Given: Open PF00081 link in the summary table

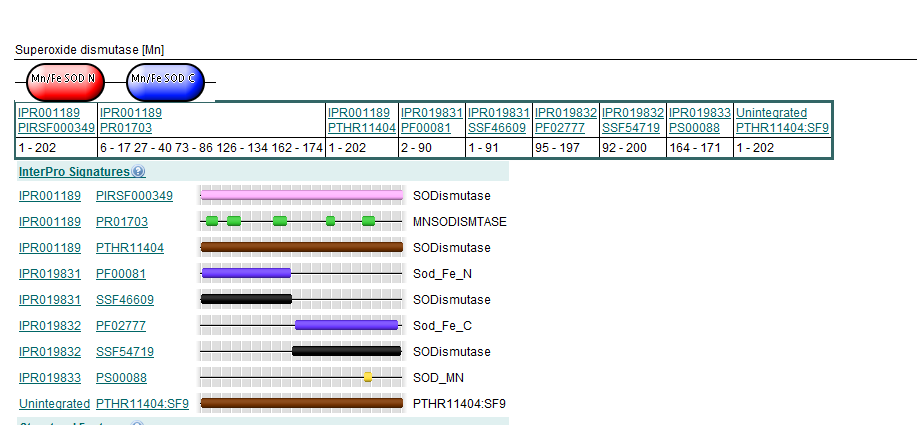Looking at the screenshot, I should coord(426,127).
